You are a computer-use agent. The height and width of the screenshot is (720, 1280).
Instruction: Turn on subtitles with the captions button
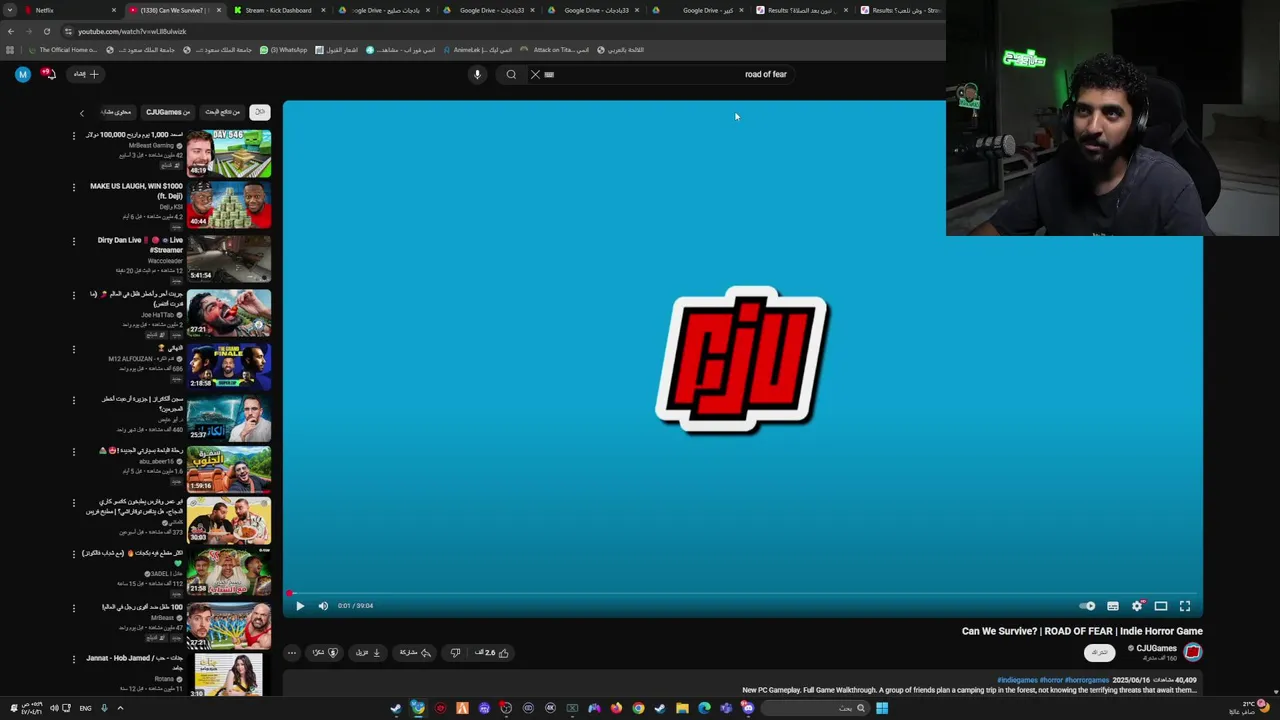tap(1113, 606)
